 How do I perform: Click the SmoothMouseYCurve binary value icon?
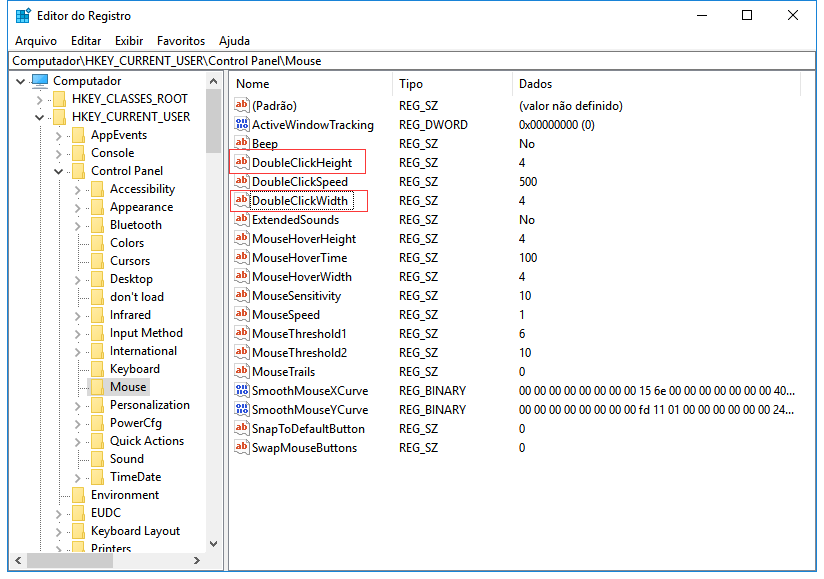[241, 410]
